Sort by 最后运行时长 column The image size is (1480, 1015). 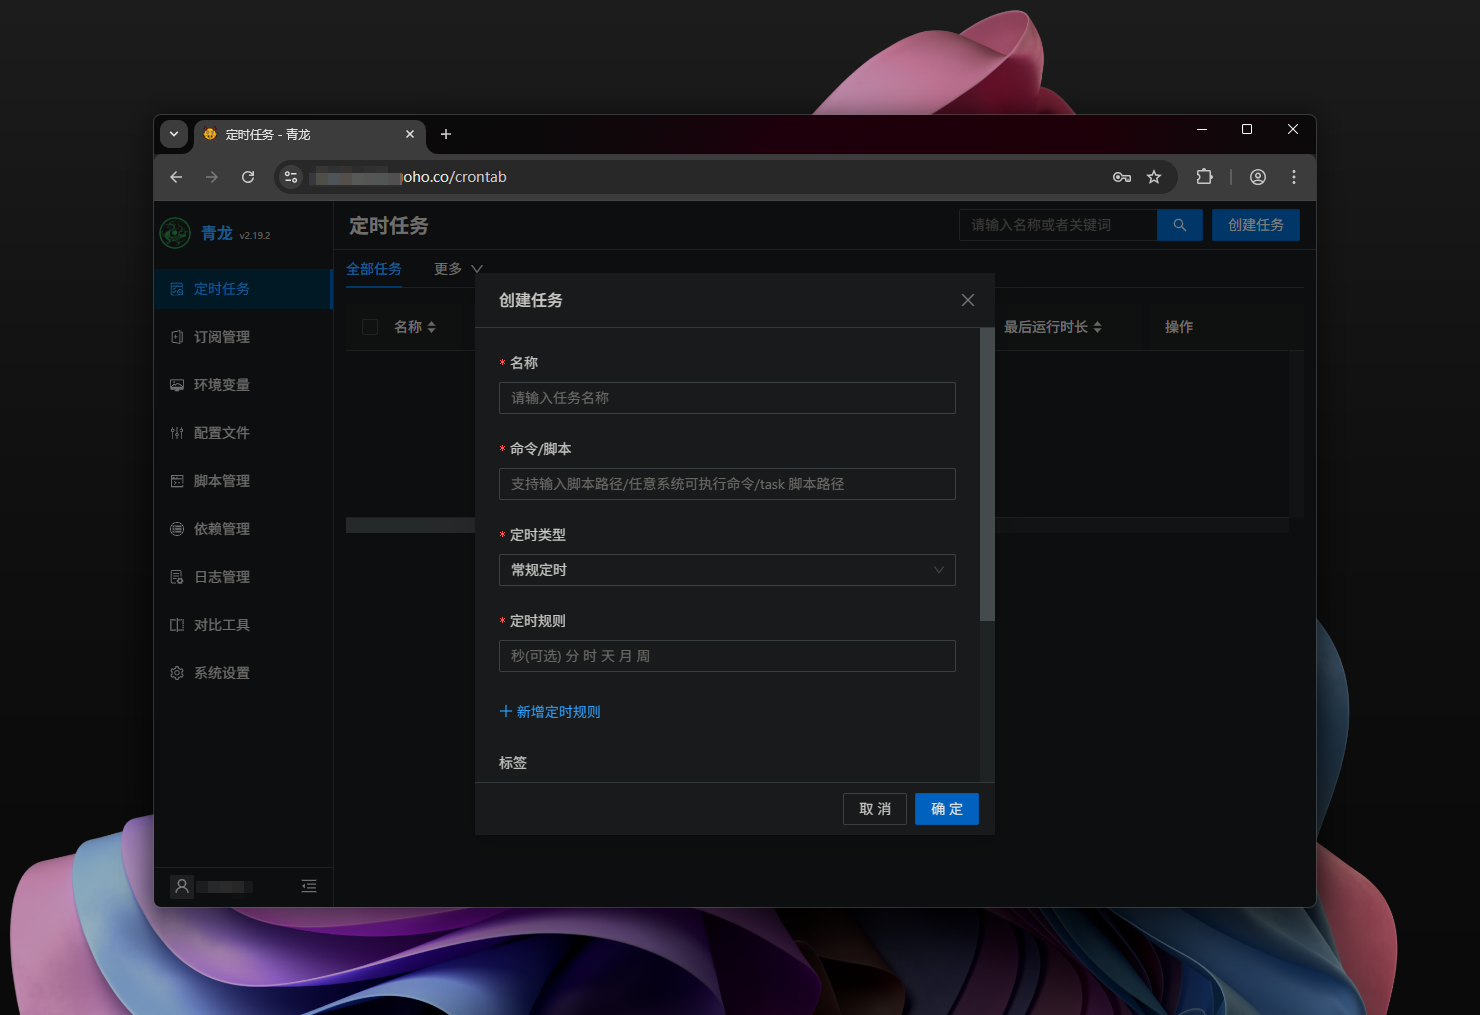(x=1053, y=327)
